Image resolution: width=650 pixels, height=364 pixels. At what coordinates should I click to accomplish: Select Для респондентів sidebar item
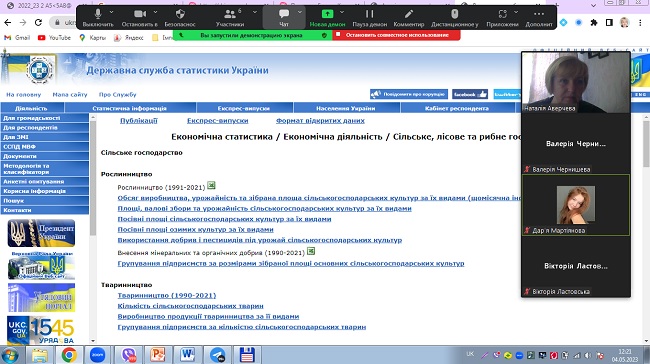click(x=45, y=128)
